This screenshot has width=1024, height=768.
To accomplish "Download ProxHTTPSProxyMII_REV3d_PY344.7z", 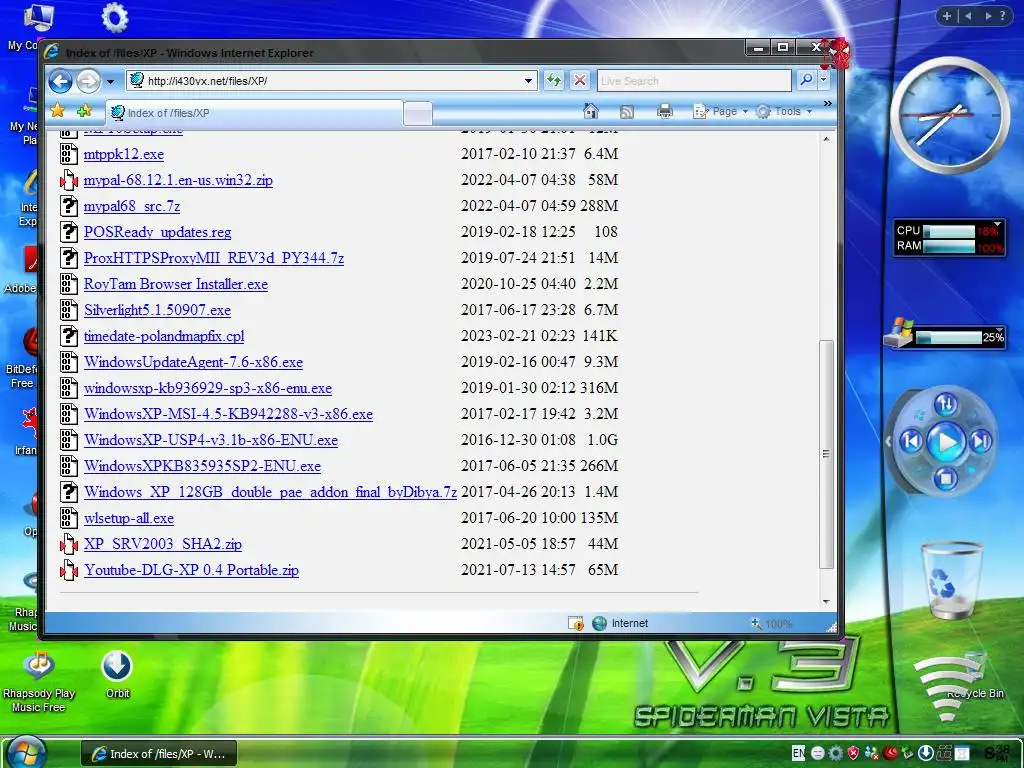I will click(x=214, y=258).
